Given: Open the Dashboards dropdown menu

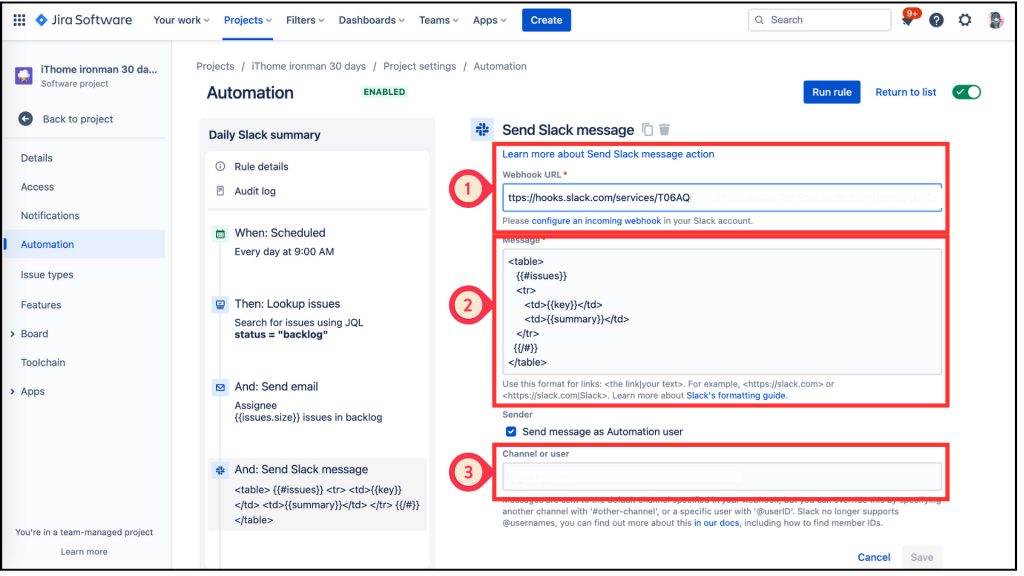Looking at the screenshot, I should 371,20.
